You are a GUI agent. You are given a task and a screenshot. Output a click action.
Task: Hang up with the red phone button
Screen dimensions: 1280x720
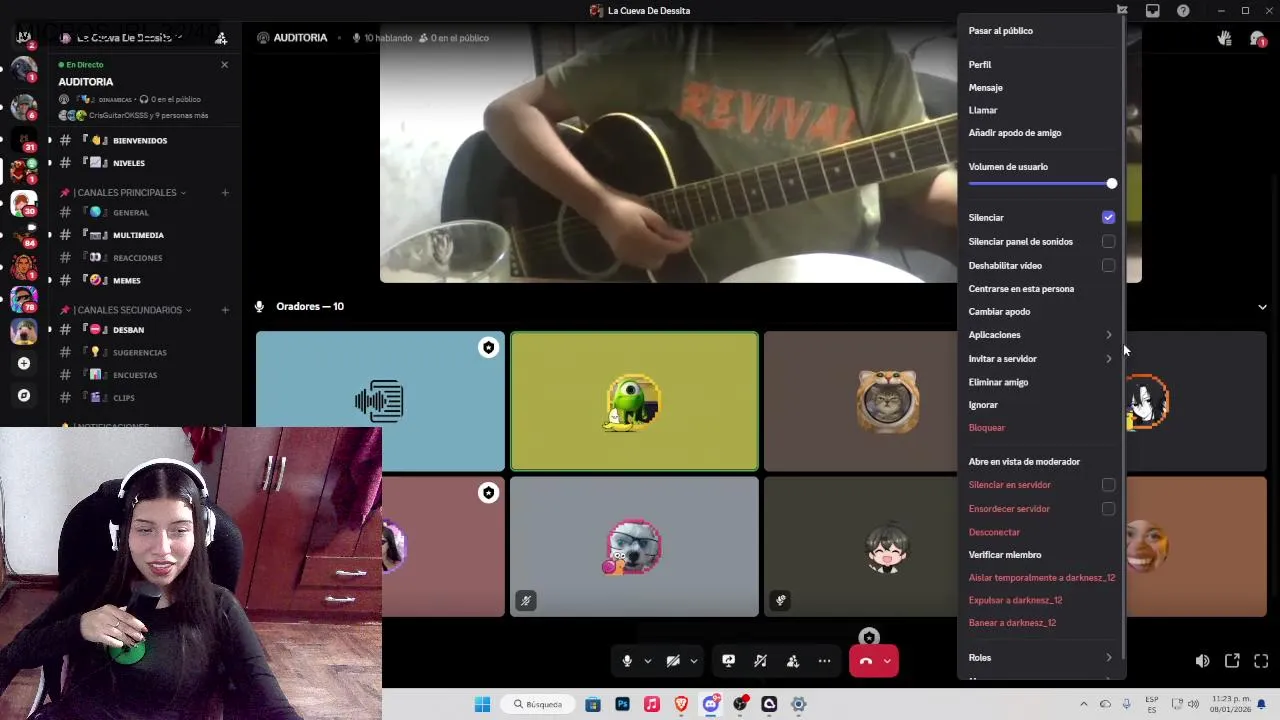[866, 661]
